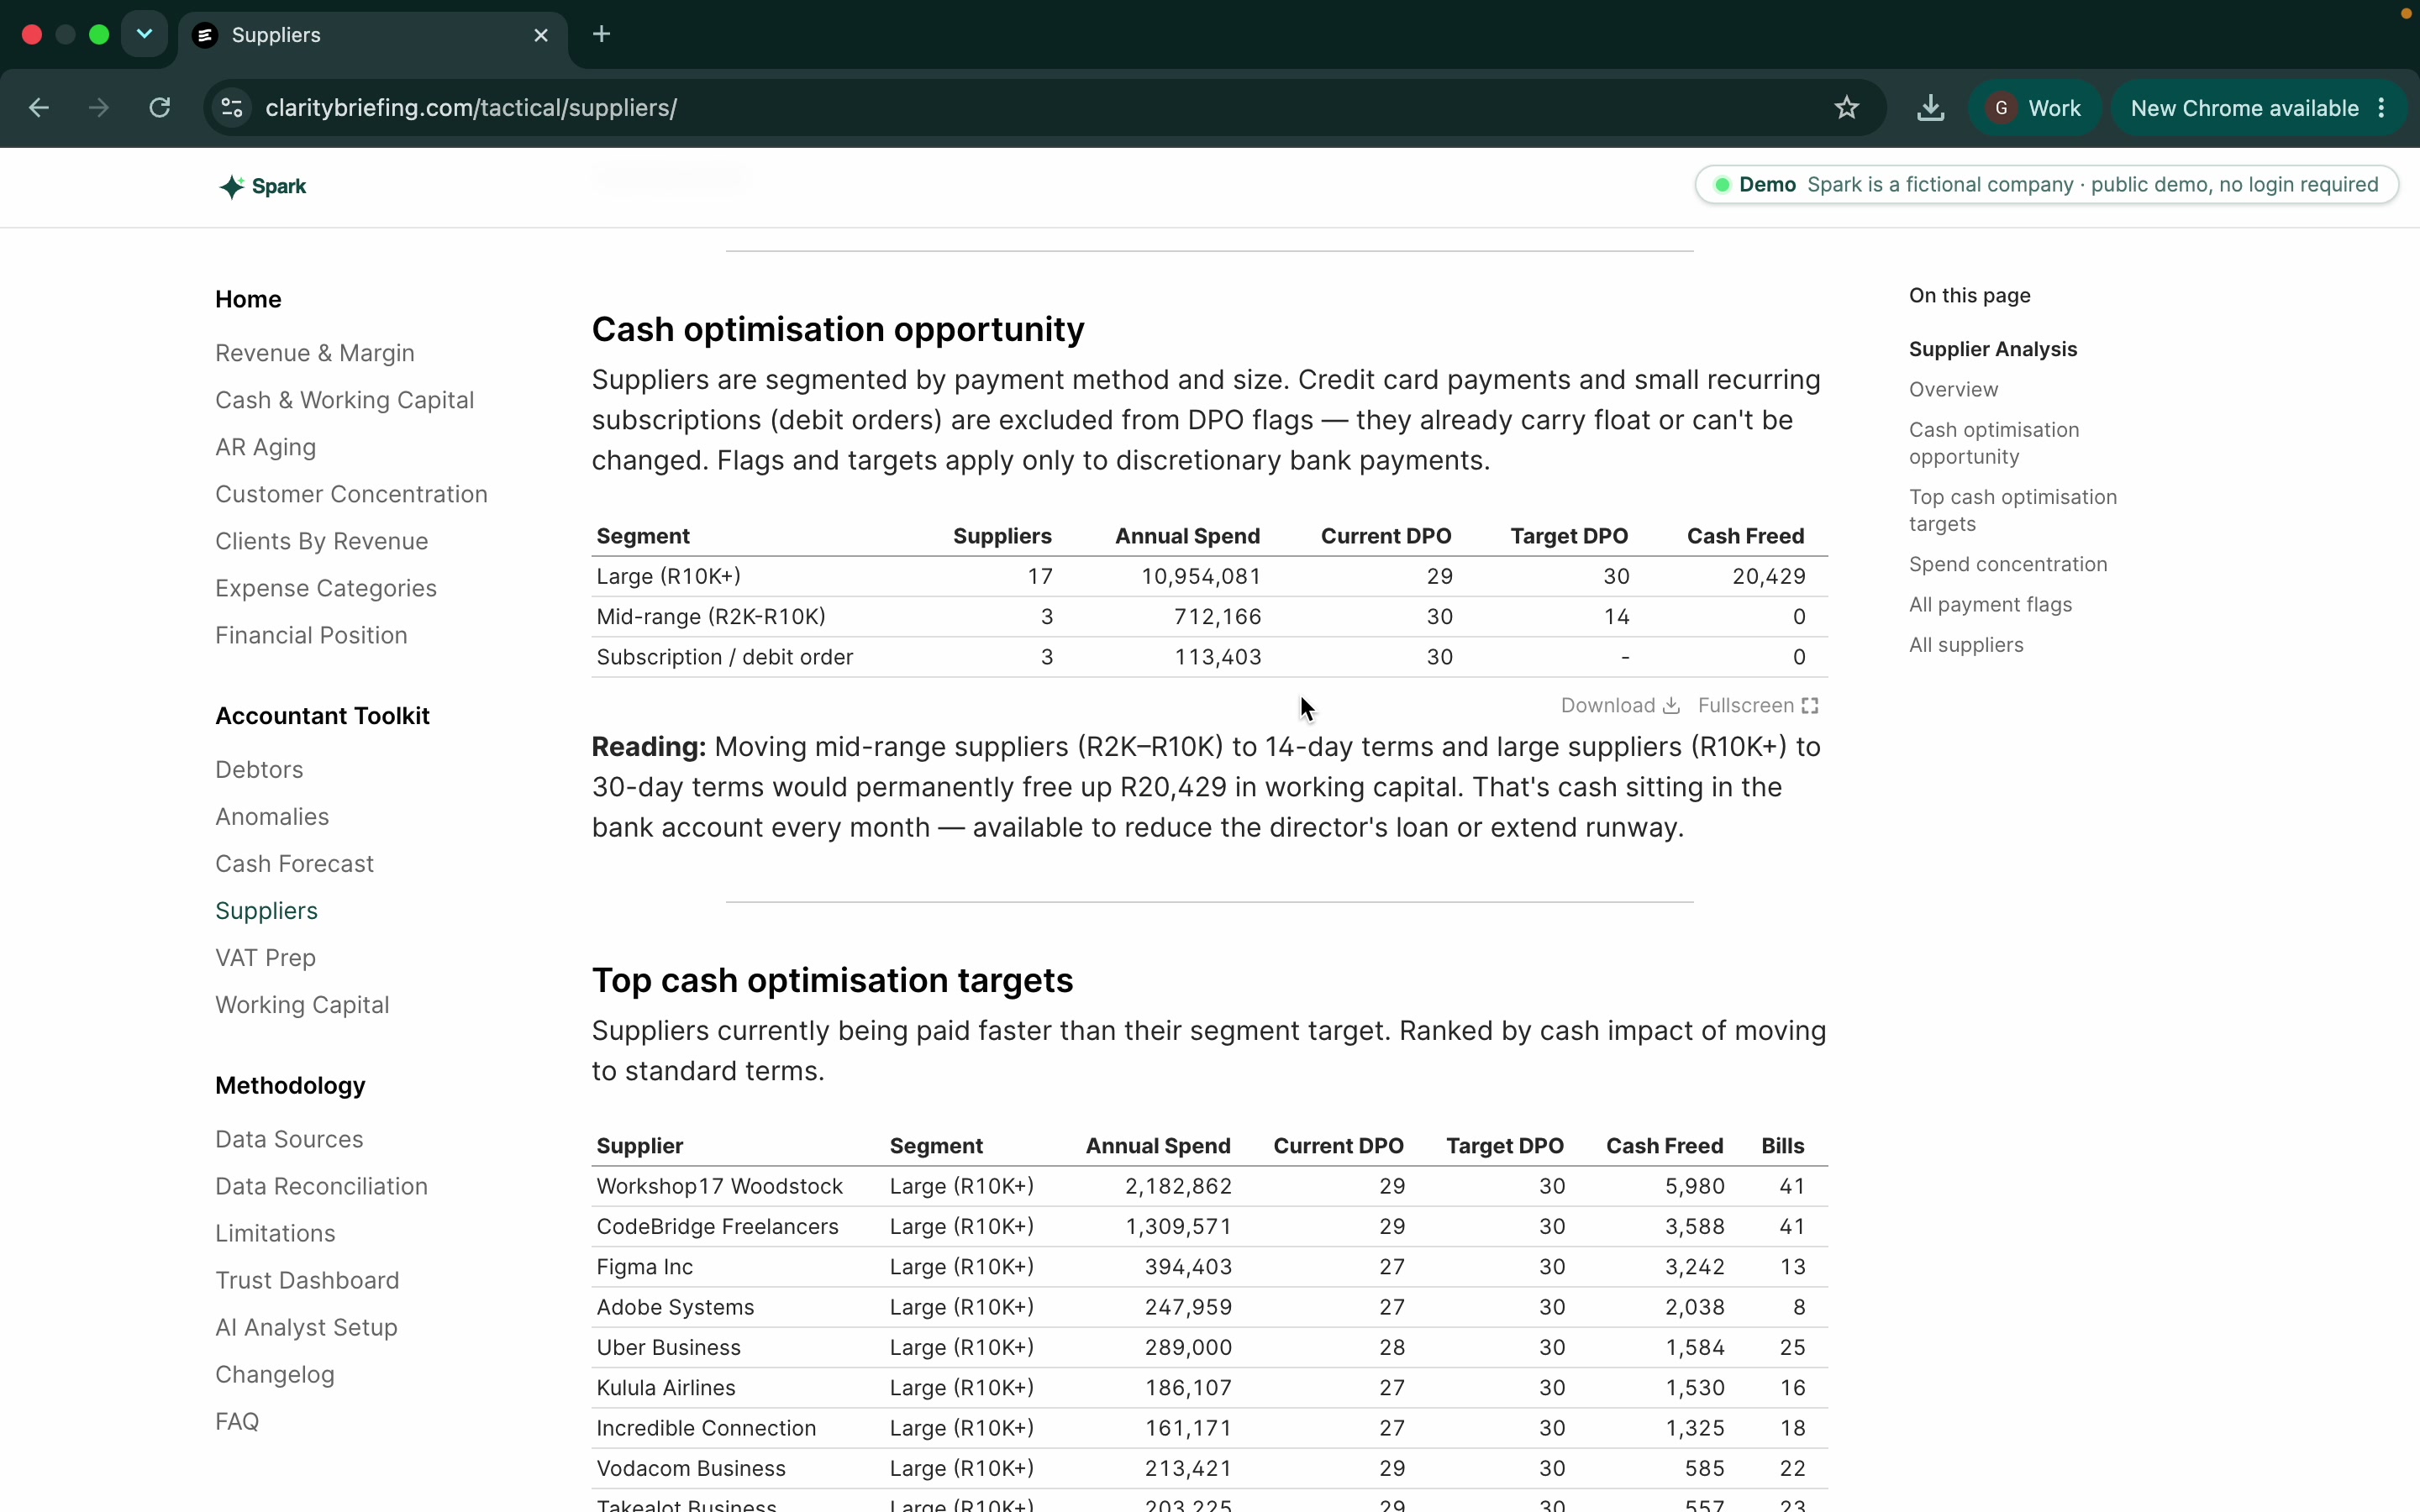Open VAT Prep page

click(x=265, y=958)
